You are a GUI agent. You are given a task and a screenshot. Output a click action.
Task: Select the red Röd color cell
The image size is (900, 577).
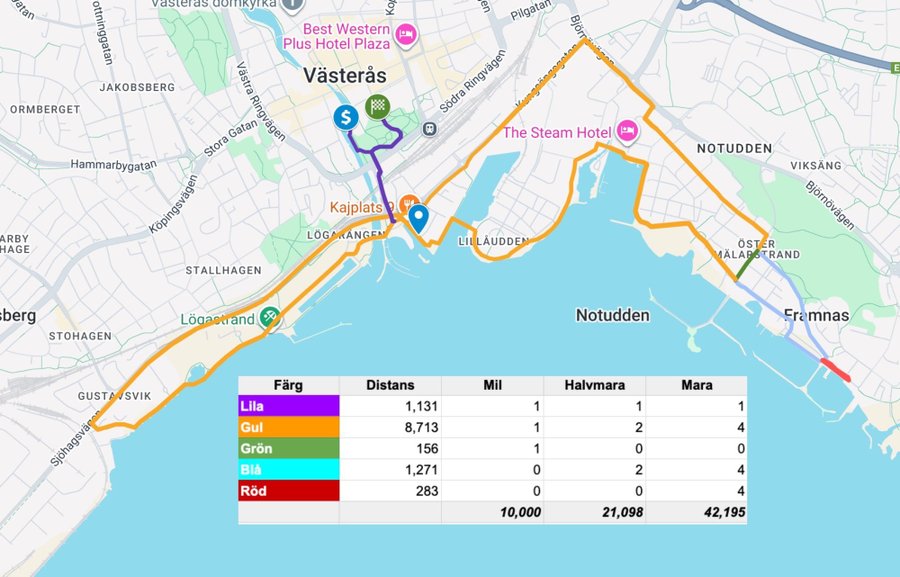coord(288,490)
